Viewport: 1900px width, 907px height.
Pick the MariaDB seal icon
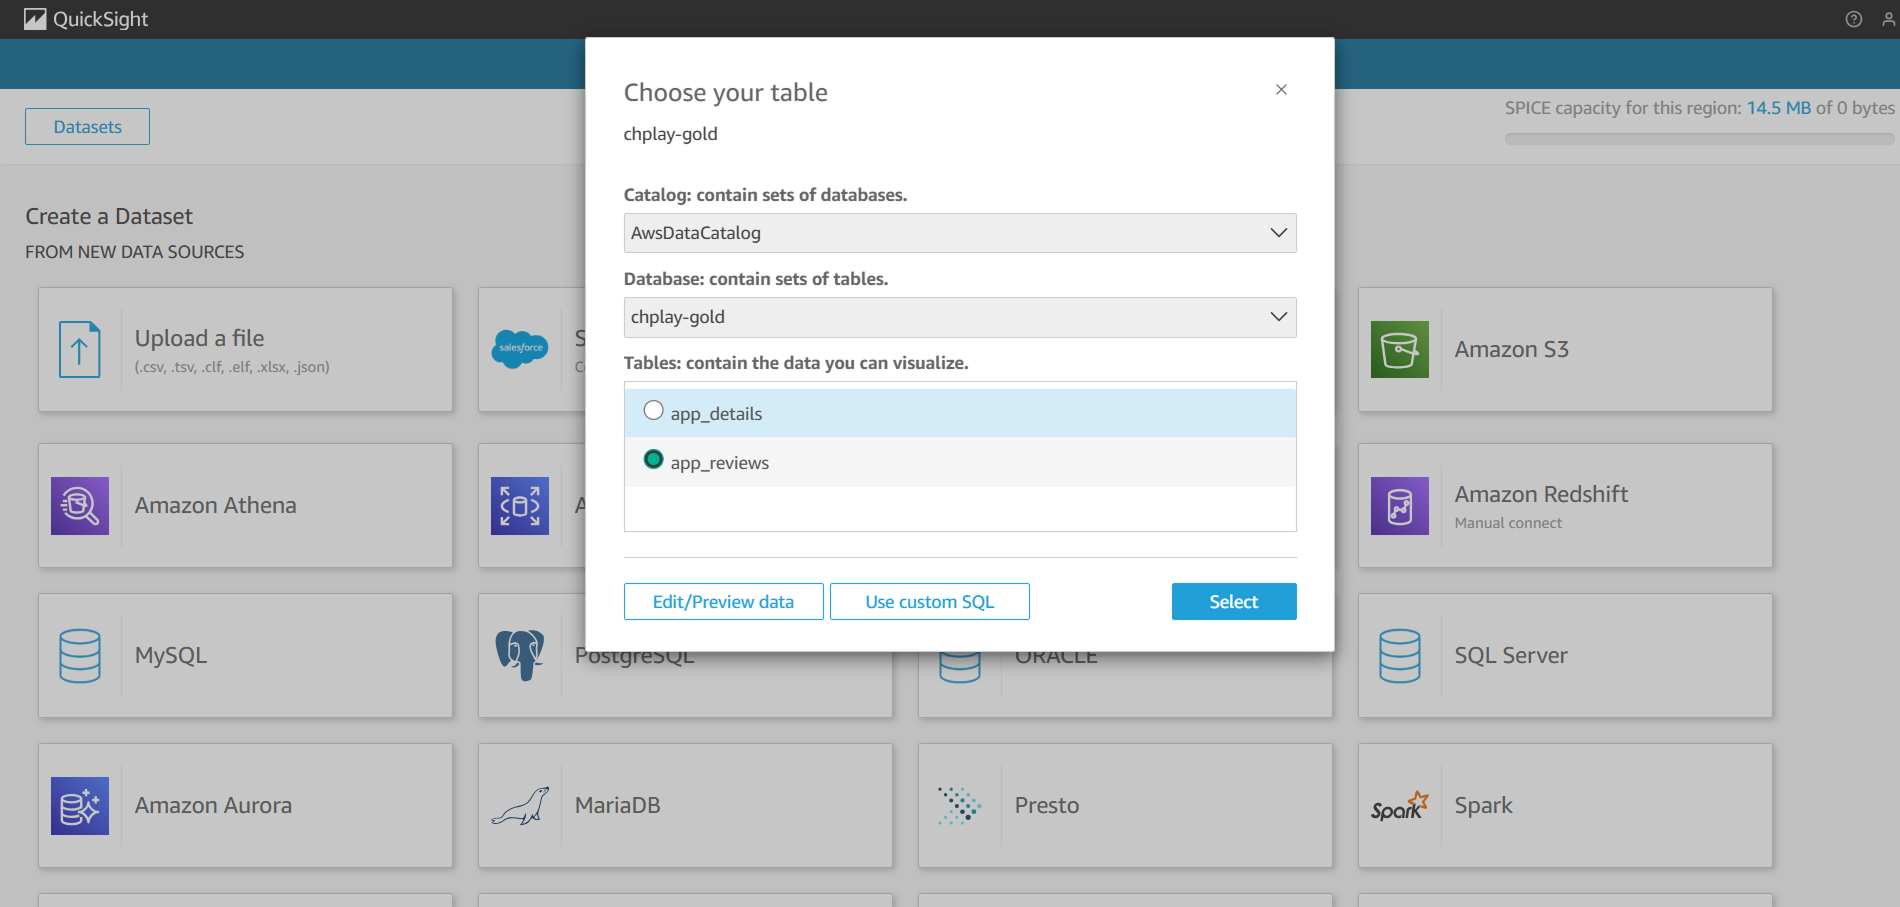tap(520, 806)
